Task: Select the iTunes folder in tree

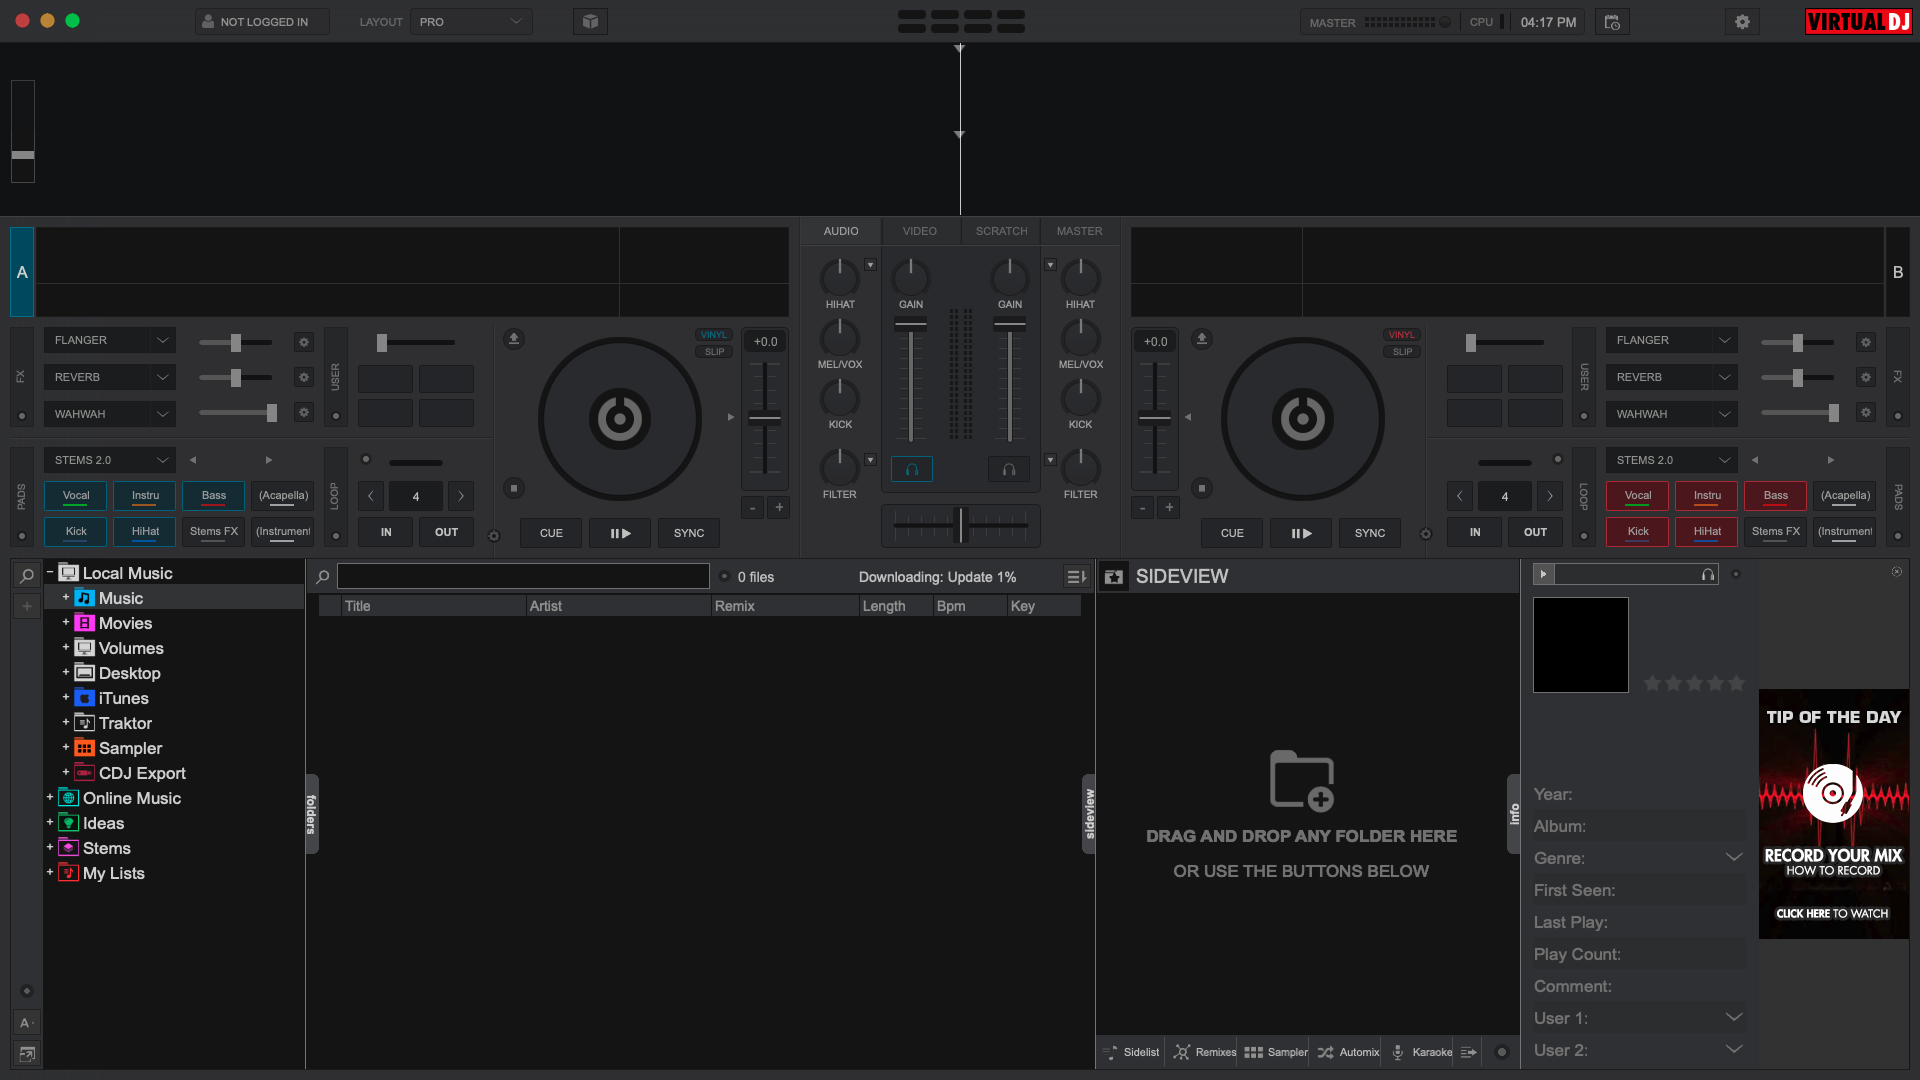Action: [x=123, y=698]
